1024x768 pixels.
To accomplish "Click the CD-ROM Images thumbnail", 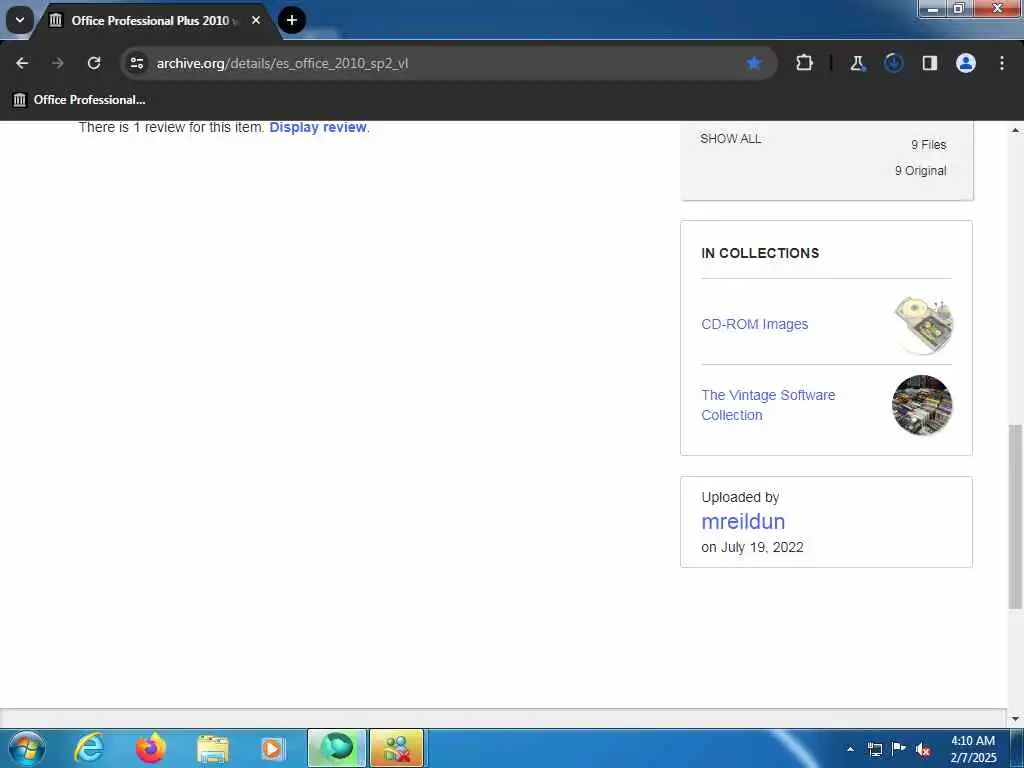I will (x=923, y=324).
